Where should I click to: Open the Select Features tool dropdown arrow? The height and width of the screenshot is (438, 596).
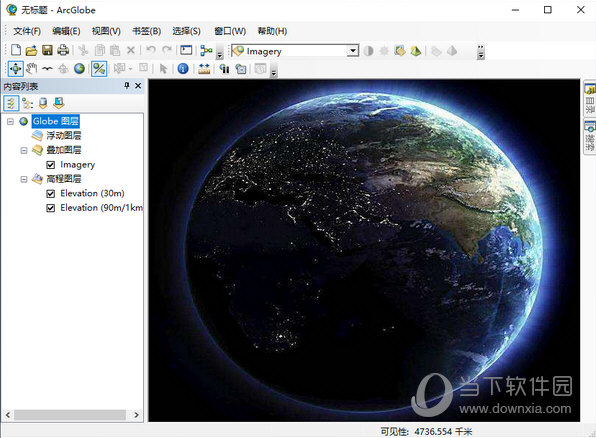[x=130, y=69]
